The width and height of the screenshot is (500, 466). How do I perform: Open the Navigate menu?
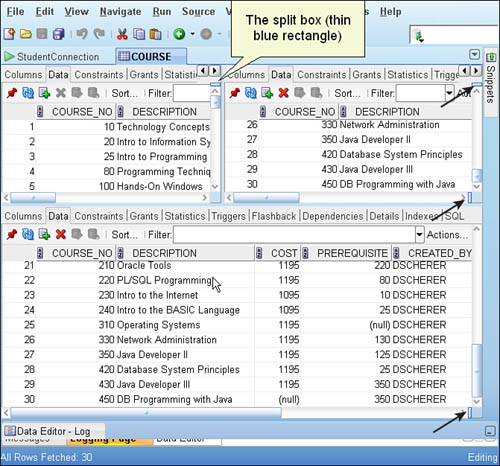(120, 12)
